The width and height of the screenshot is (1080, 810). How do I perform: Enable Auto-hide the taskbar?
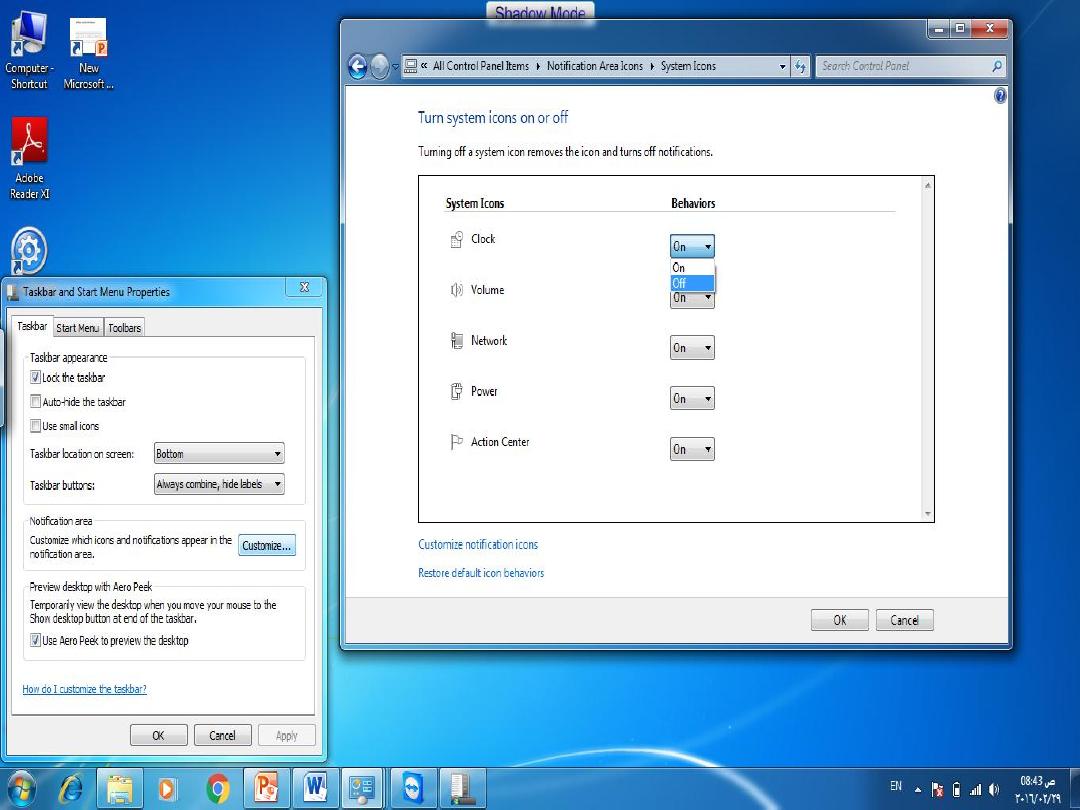[x=35, y=402]
